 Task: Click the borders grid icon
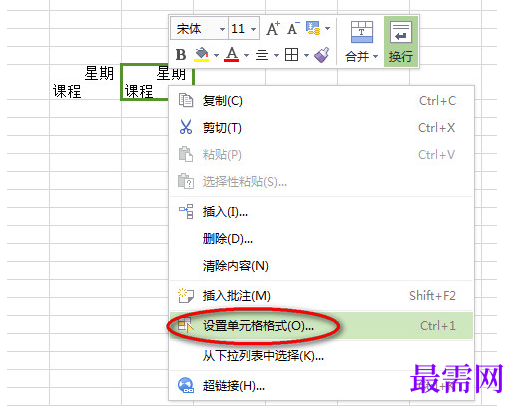pos(291,54)
